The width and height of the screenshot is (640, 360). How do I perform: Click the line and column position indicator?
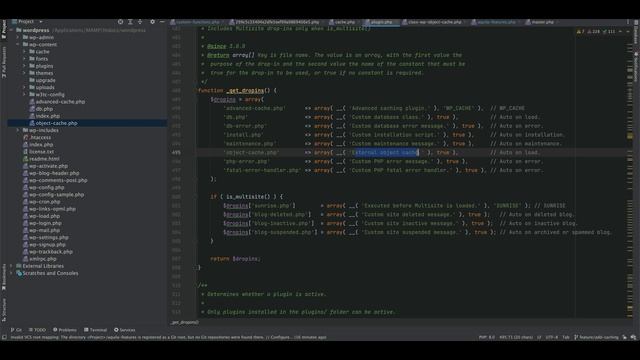tap(516, 338)
